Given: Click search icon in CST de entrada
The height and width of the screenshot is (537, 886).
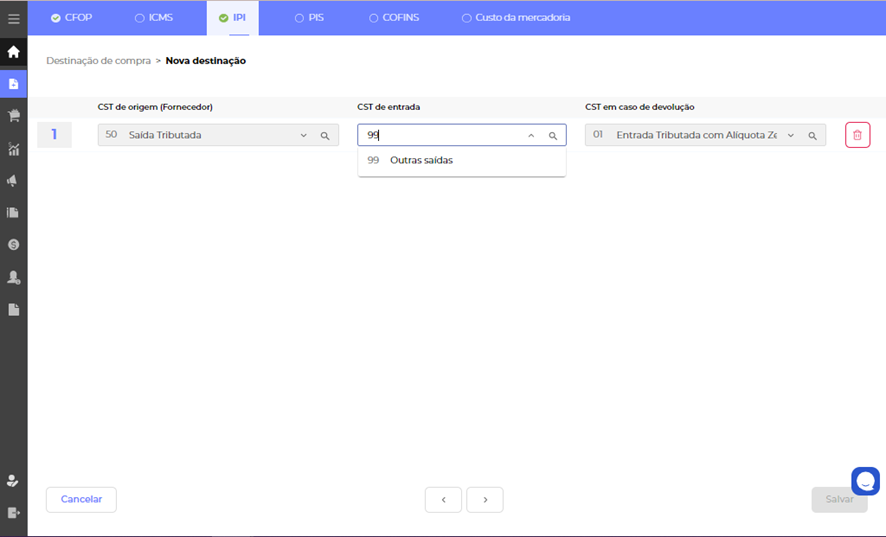Looking at the screenshot, I should pos(552,136).
